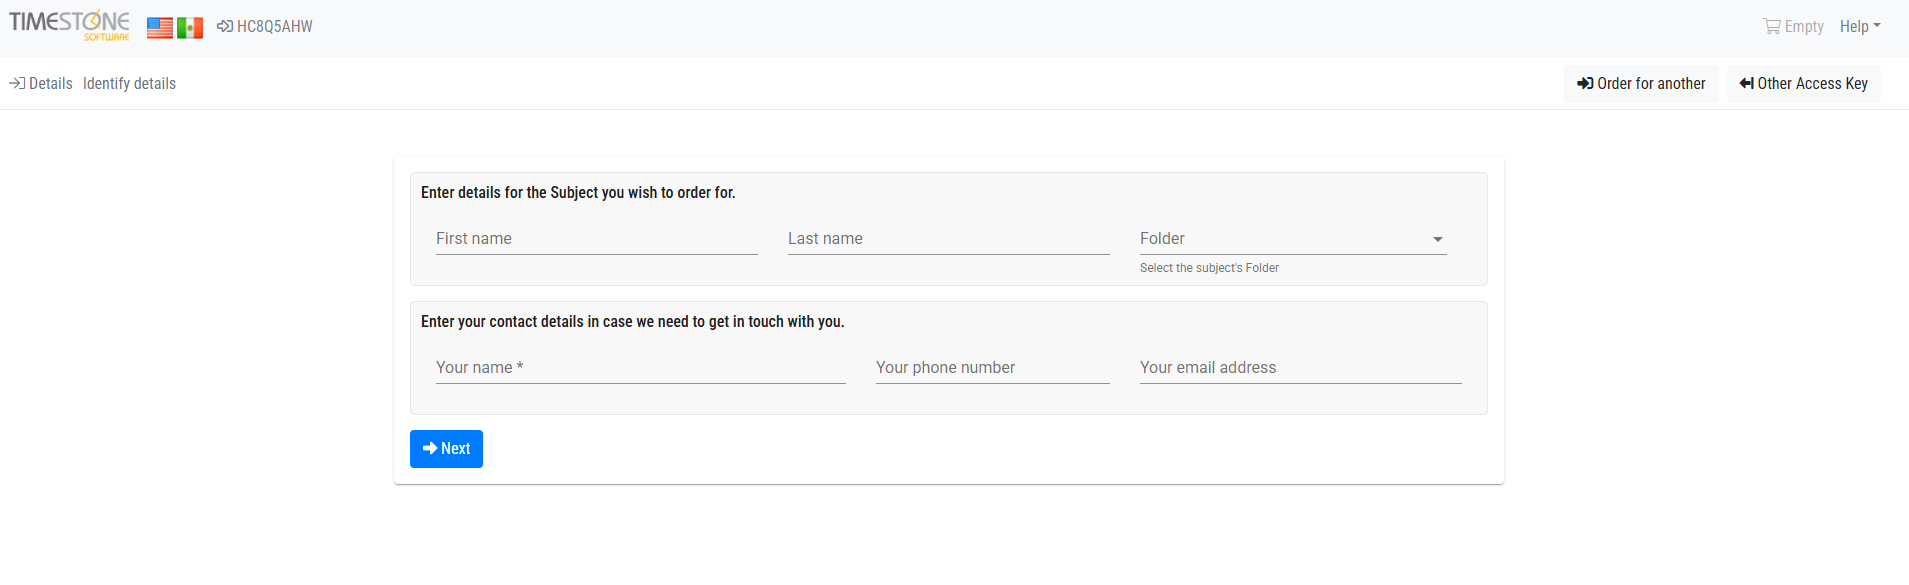Click into the First name field

tap(595, 239)
